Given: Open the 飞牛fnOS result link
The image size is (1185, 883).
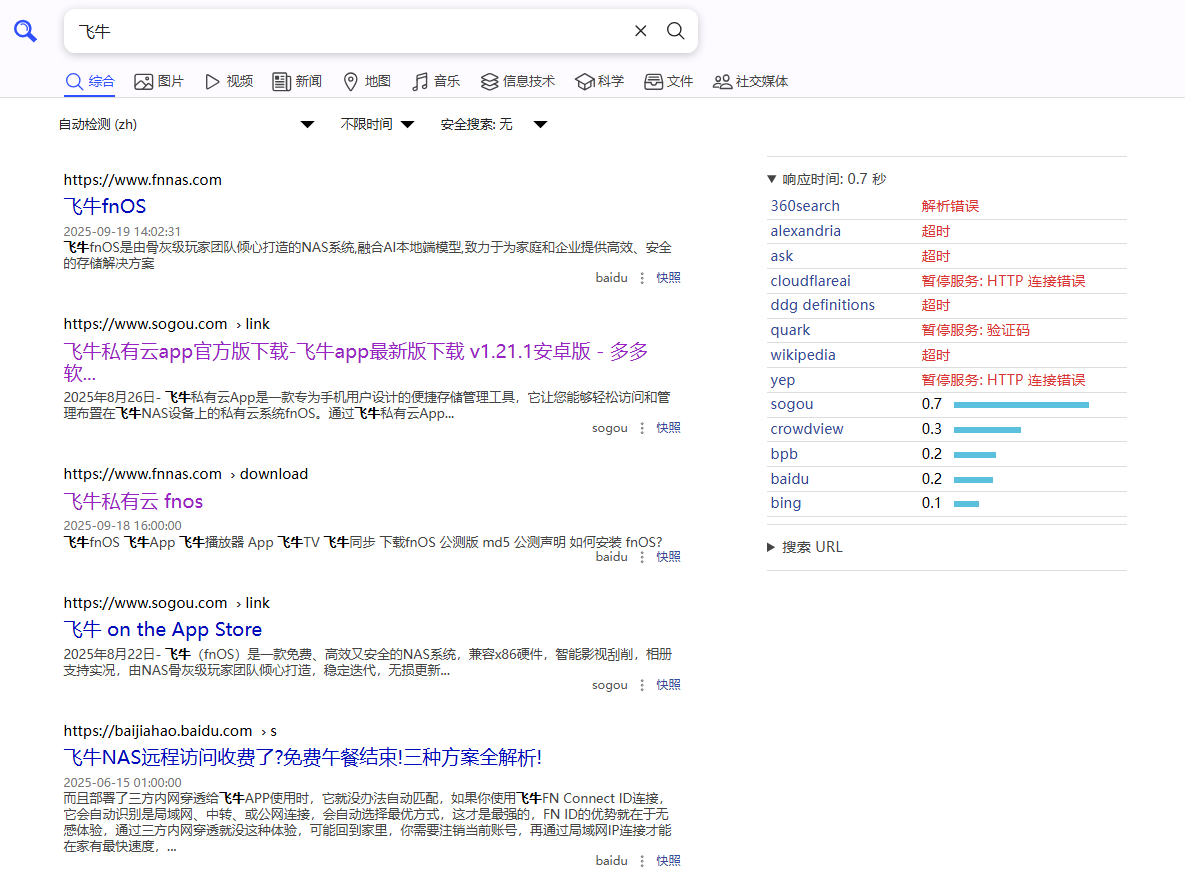Looking at the screenshot, I should [x=105, y=206].
